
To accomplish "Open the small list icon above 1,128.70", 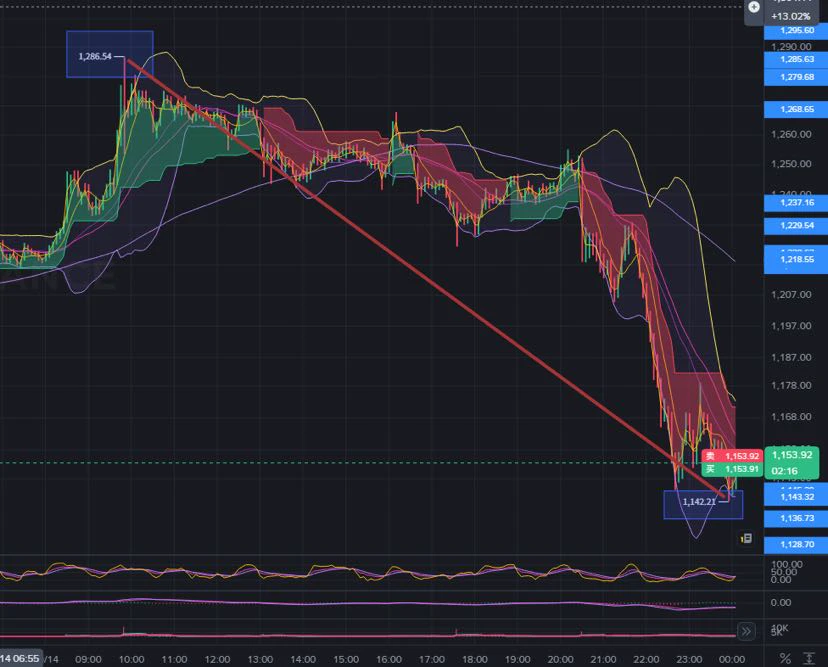I will (746, 538).
